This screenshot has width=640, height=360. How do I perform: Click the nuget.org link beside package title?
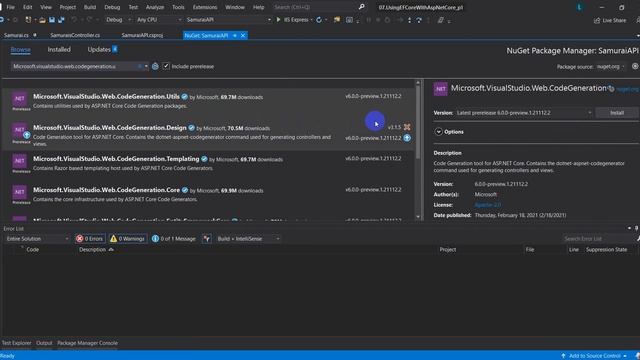[x=628, y=89]
